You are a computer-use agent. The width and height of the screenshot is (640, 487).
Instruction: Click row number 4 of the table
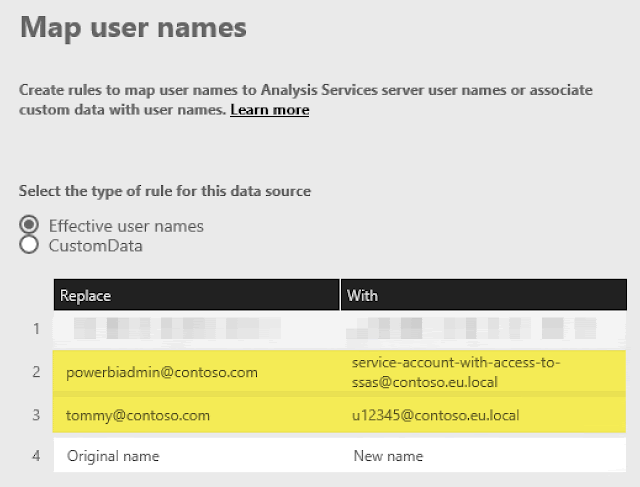pos(36,456)
